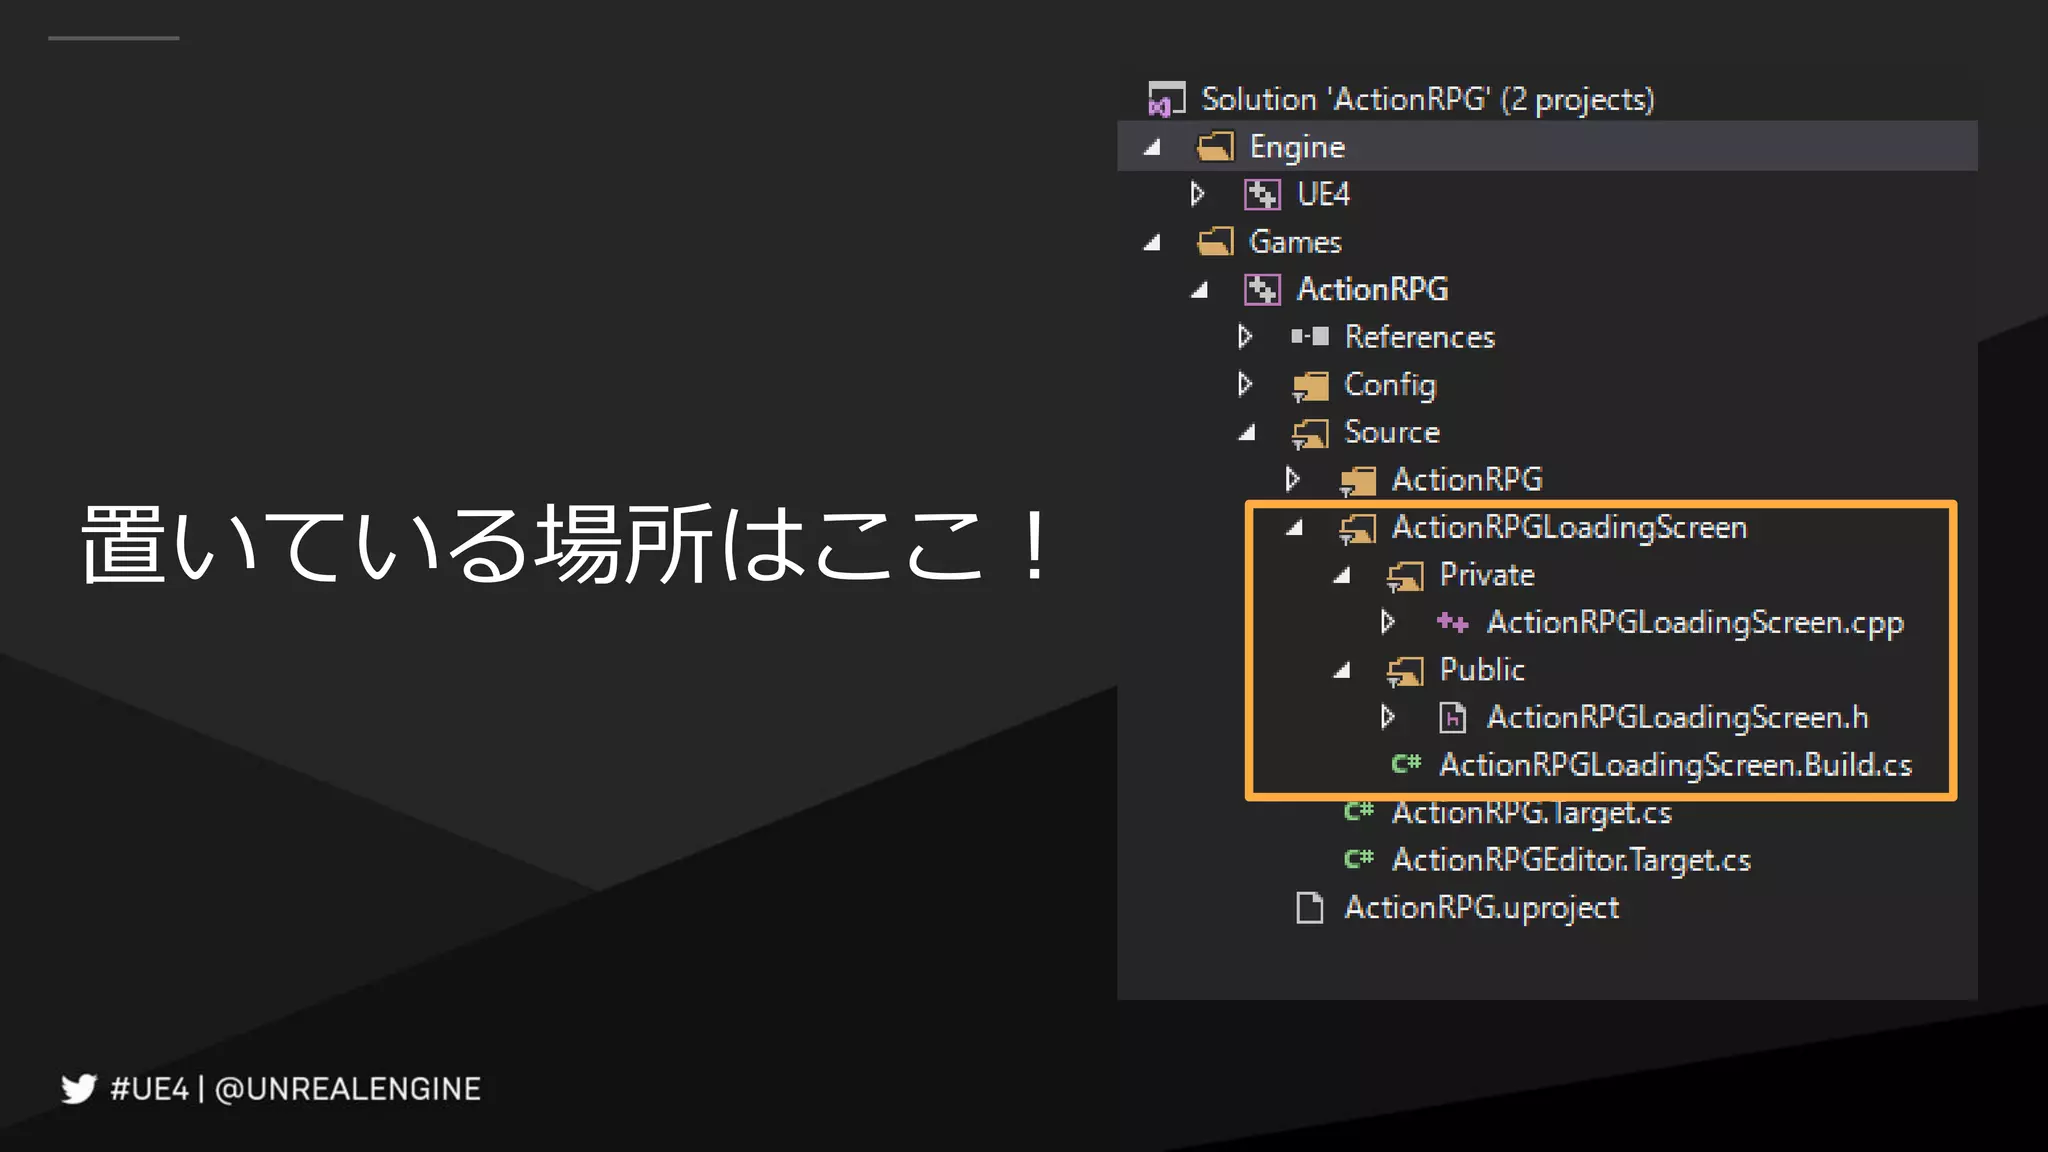
Task: Click the UE4 project icon
Action: (x=1262, y=194)
